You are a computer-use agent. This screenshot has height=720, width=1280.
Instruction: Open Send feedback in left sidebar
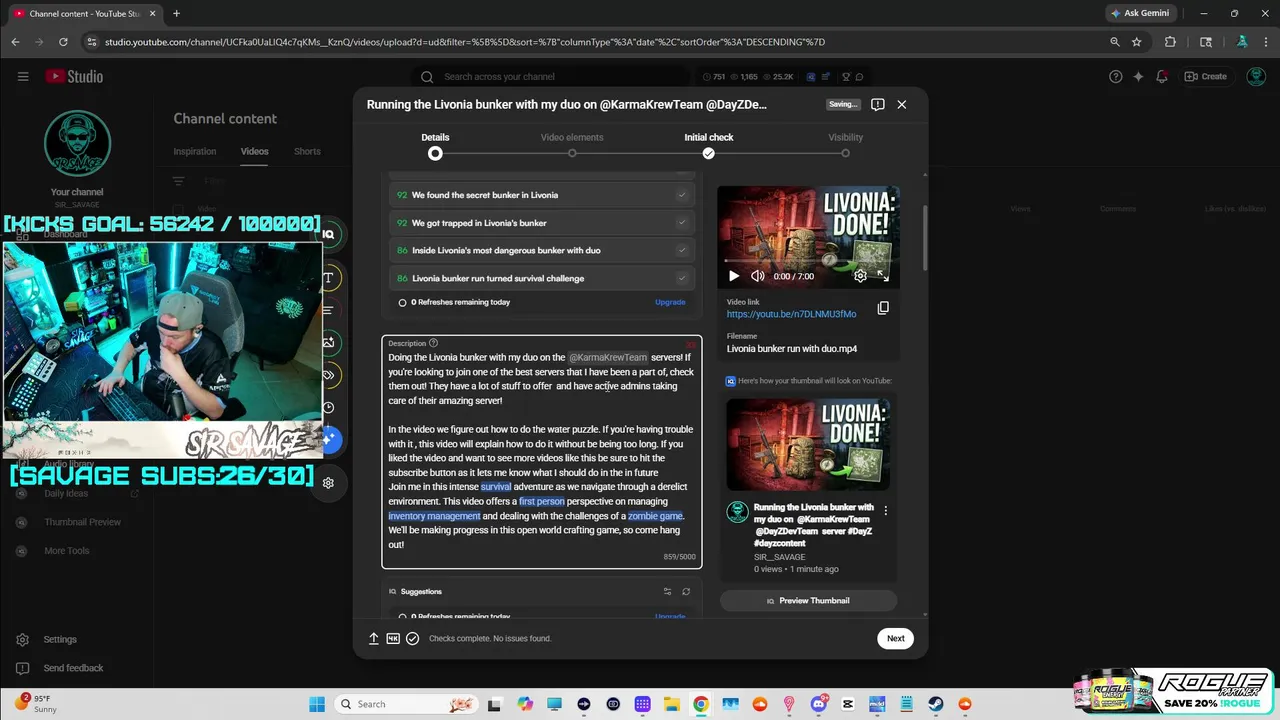pos(73,668)
